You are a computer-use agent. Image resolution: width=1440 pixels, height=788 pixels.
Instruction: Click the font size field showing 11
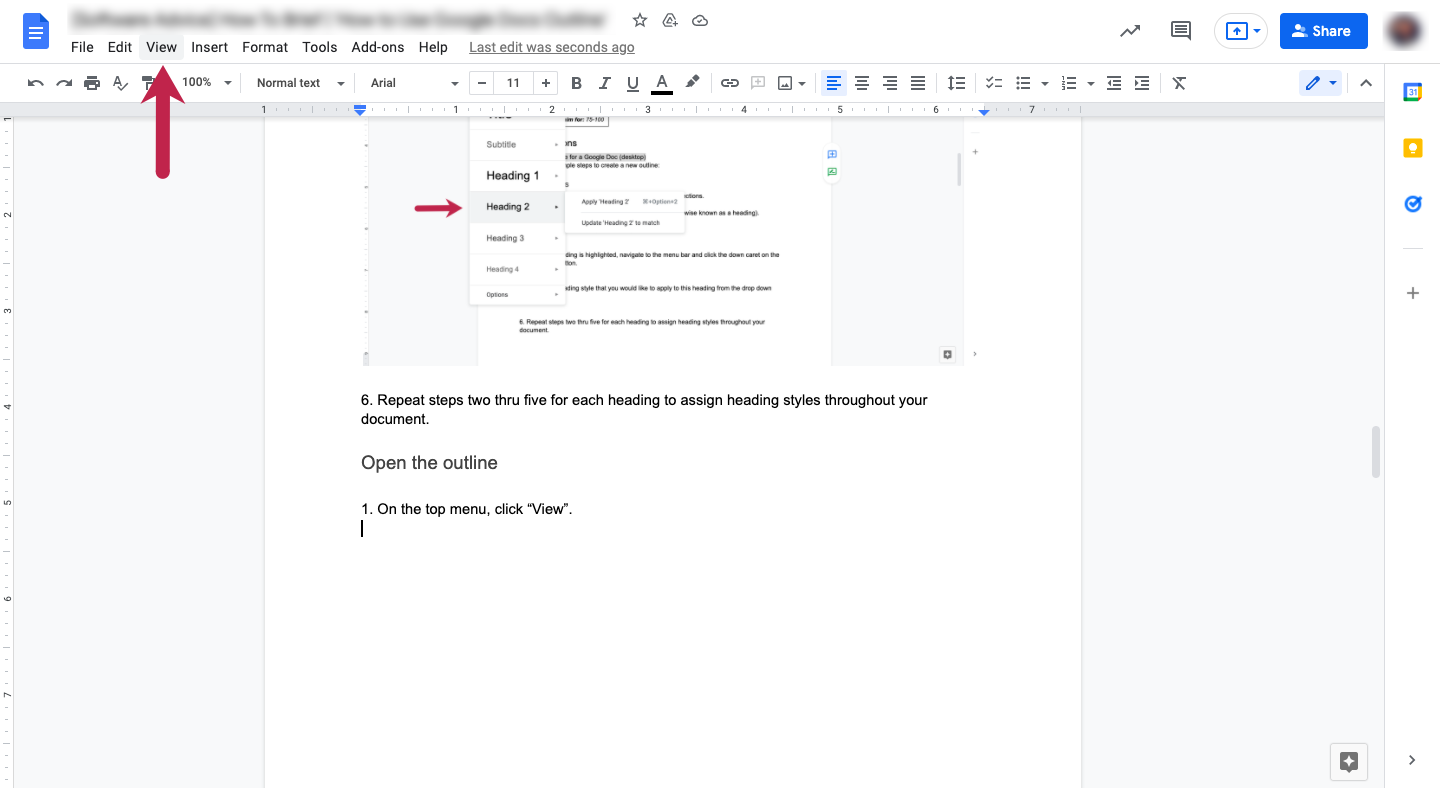pos(513,83)
